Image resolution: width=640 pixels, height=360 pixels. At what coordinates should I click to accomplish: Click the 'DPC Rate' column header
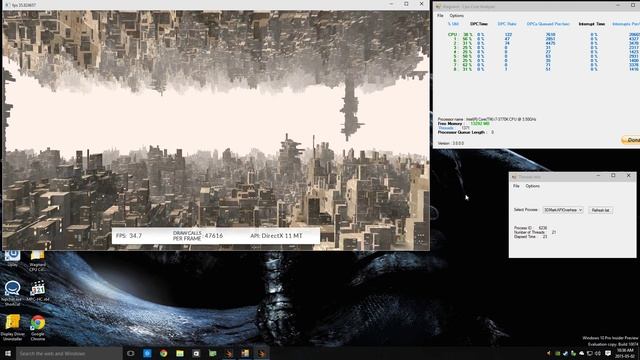coord(507,24)
